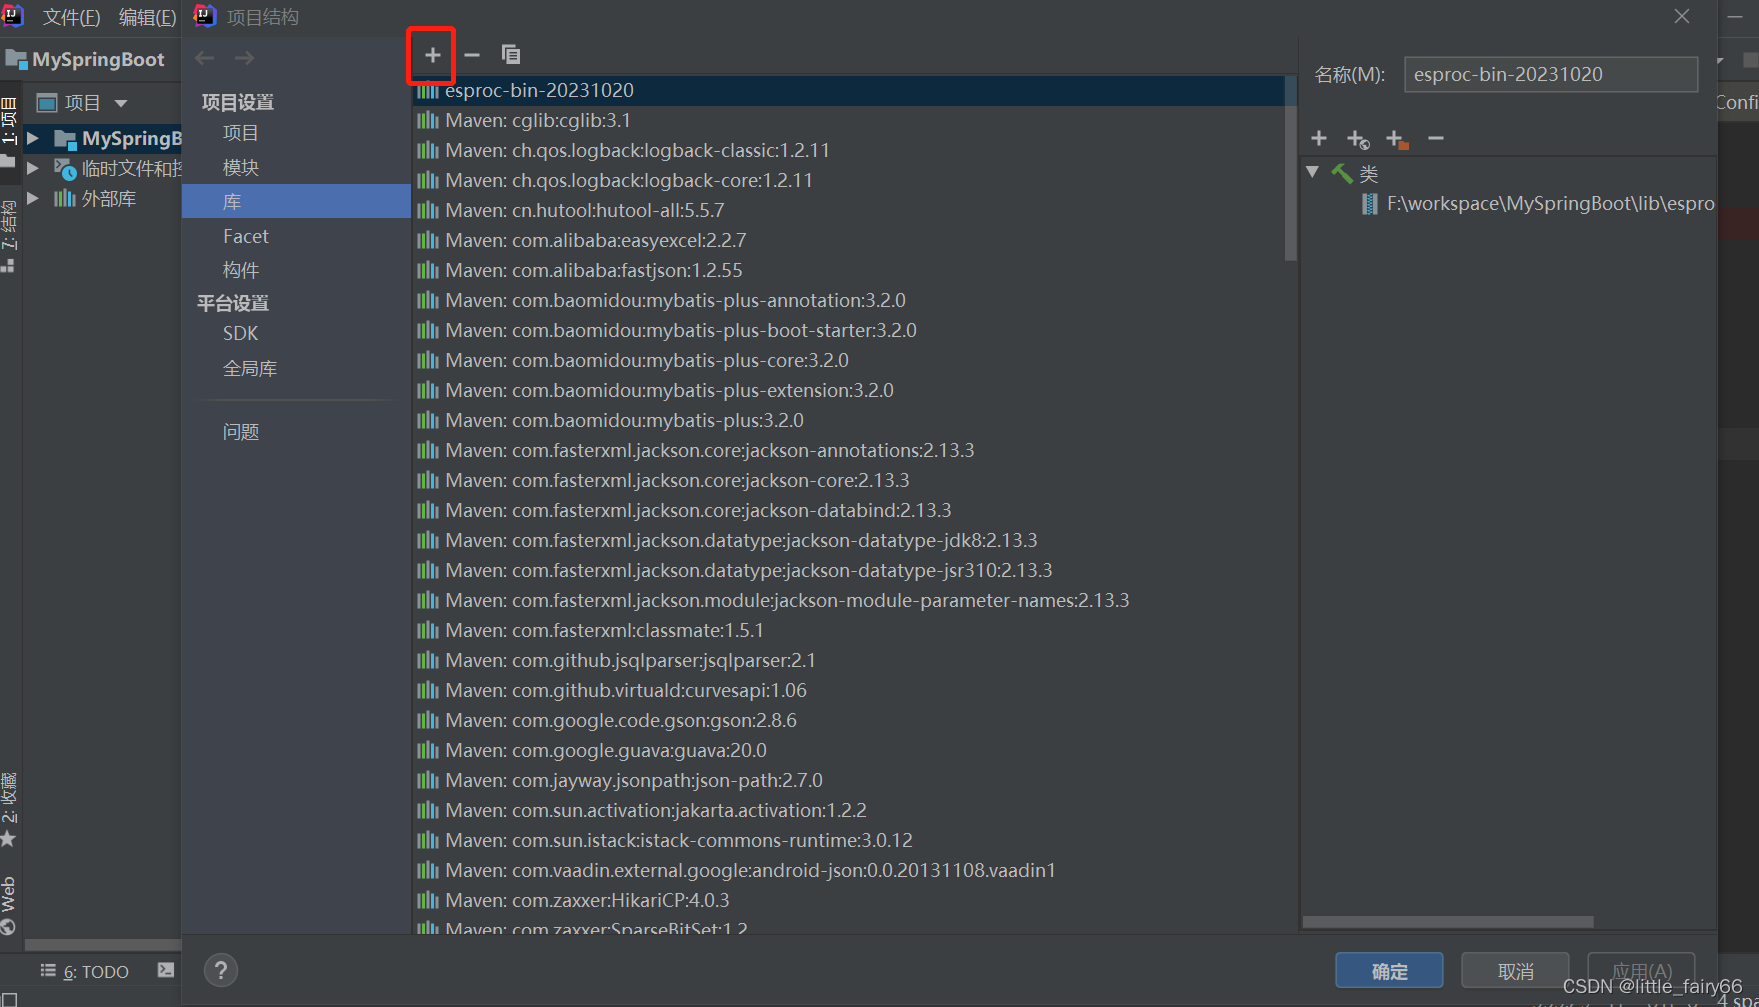Click the add from Maven repository icon

(1356, 138)
